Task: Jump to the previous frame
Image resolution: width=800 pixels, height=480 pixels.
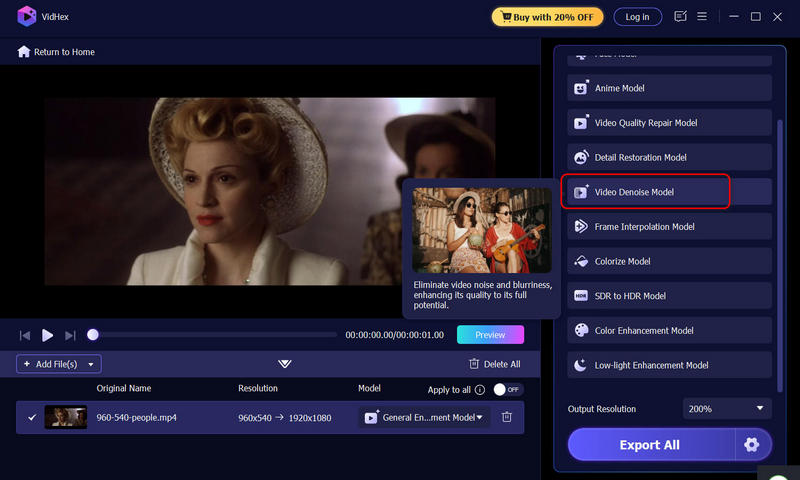Action: [x=24, y=335]
